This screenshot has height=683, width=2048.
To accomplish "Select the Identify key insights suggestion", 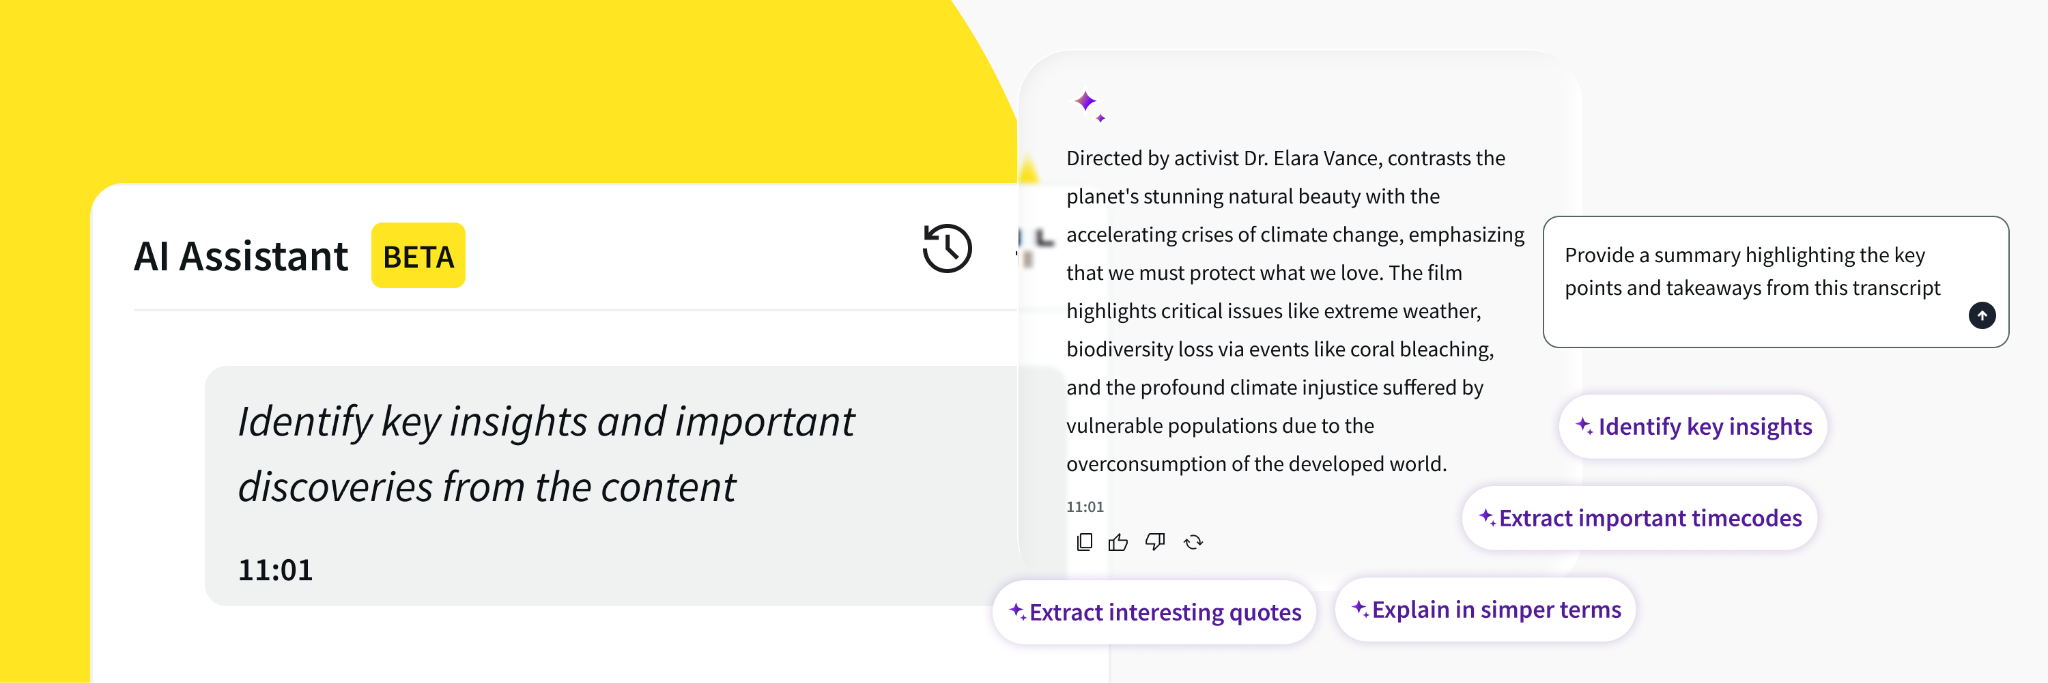I will 1693,427.
